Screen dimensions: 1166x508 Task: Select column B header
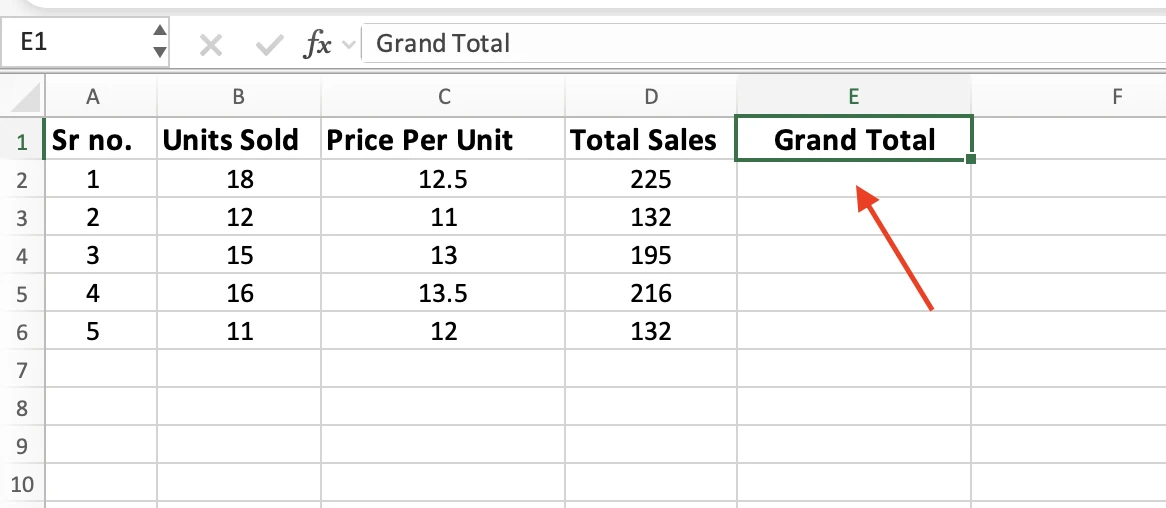pyautogui.click(x=239, y=96)
